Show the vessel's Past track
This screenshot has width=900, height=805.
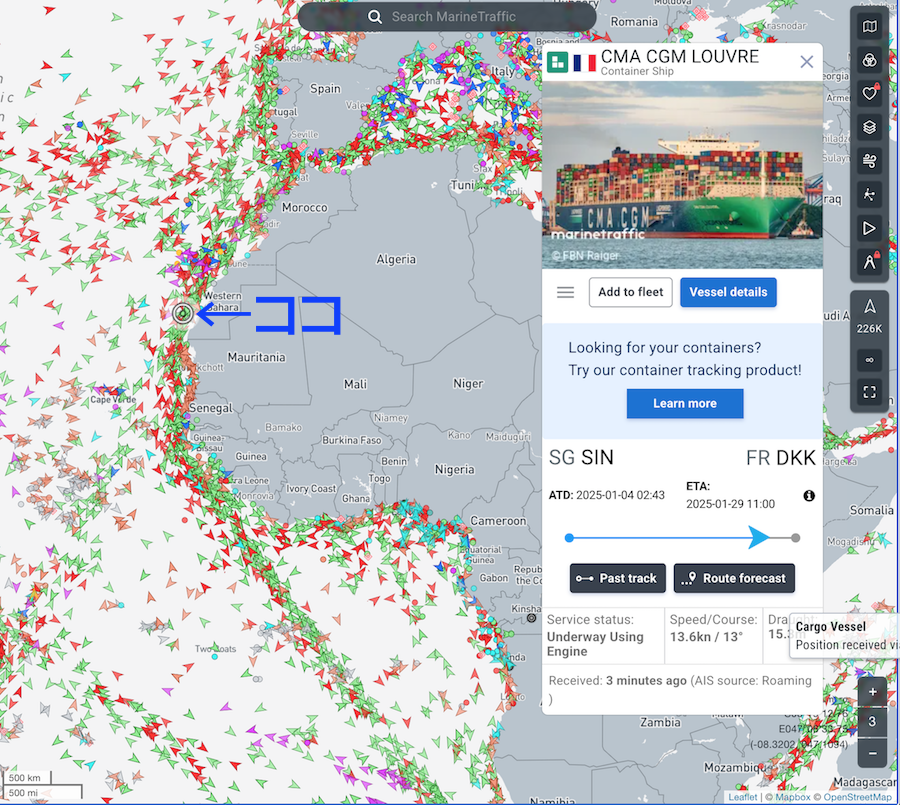pos(618,578)
